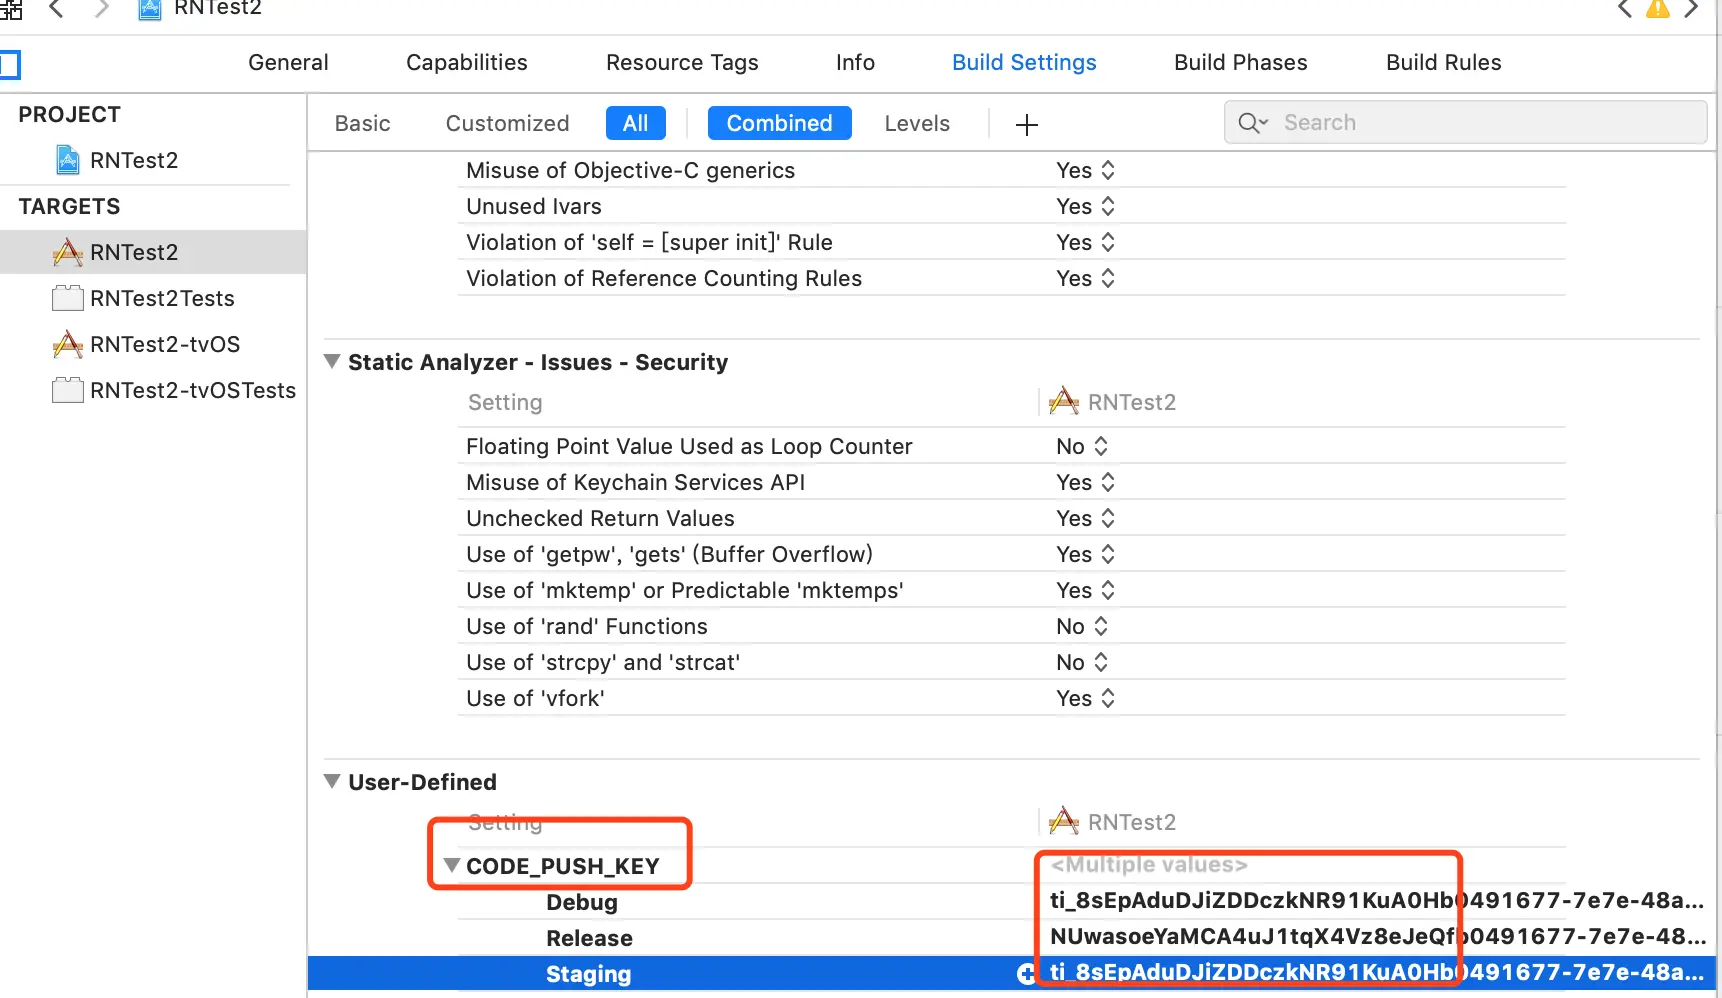The height and width of the screenshot is (998, 1722).
Task: Show Customized build settings
Action: 507,123
